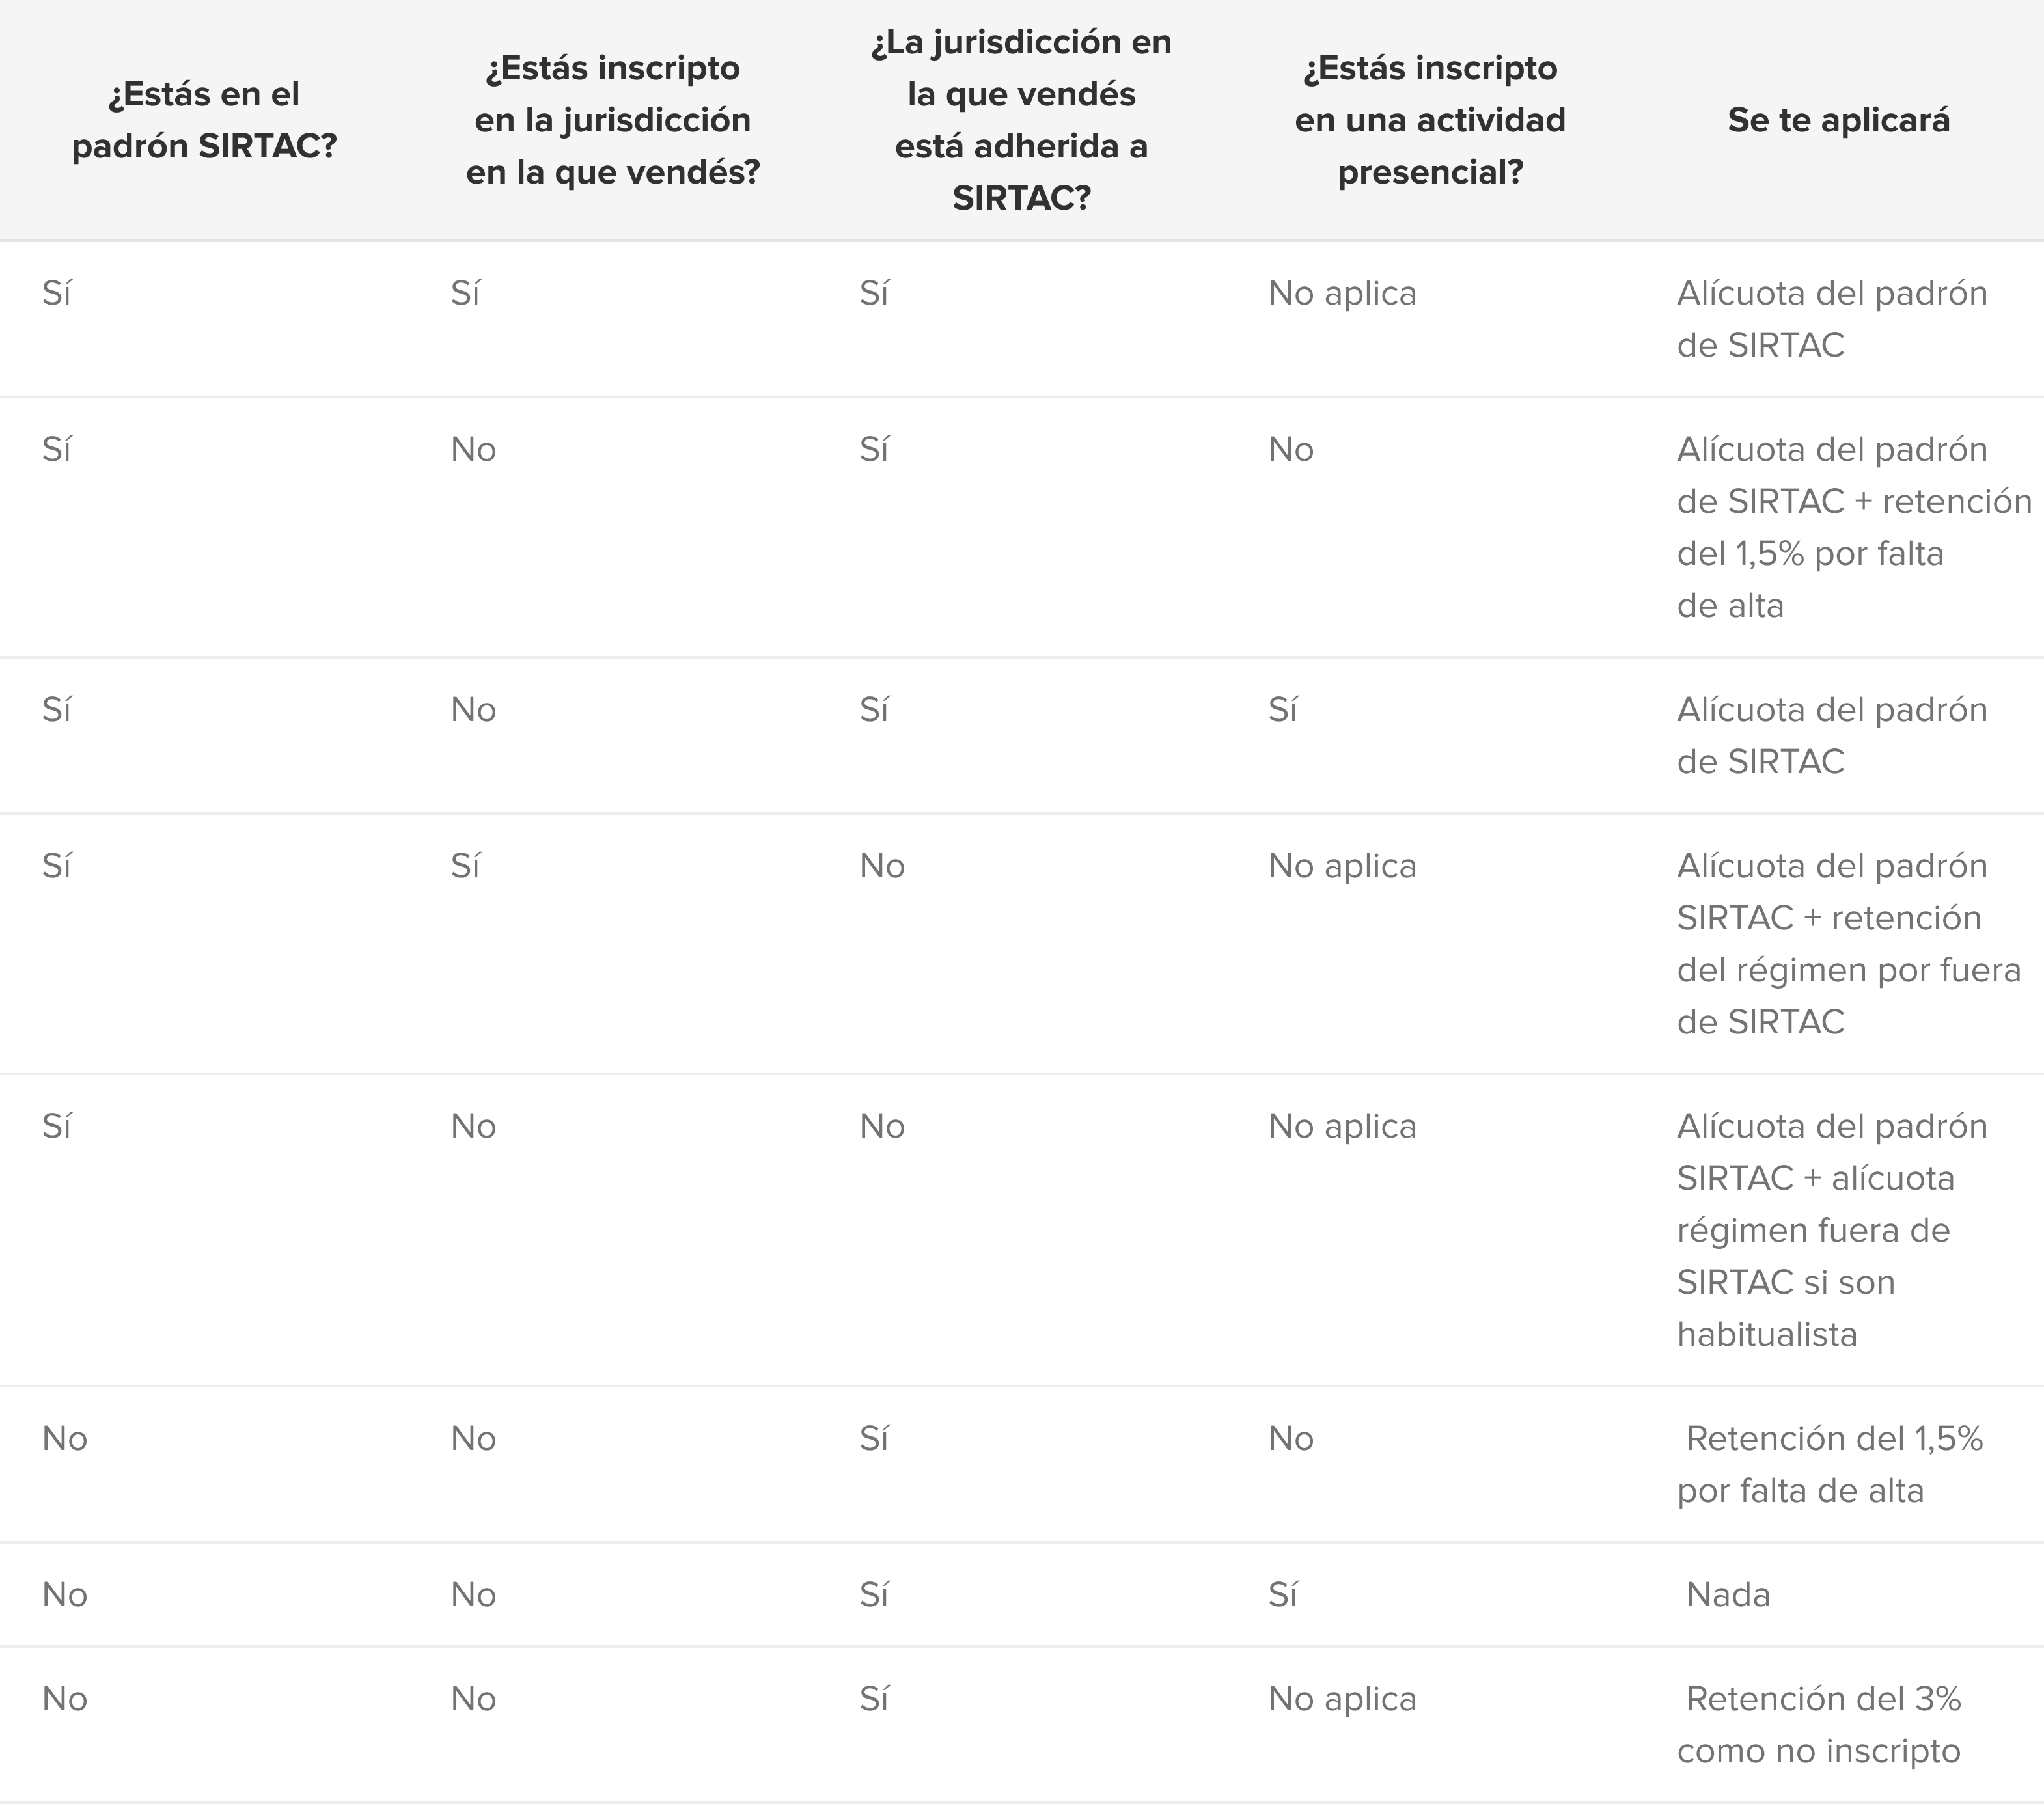Click the '¿Estás inscripto en la jurisdicción' column header
Image resolution: width=2044 pixels, height=1804 pixels.
click(x=613, y=120)
